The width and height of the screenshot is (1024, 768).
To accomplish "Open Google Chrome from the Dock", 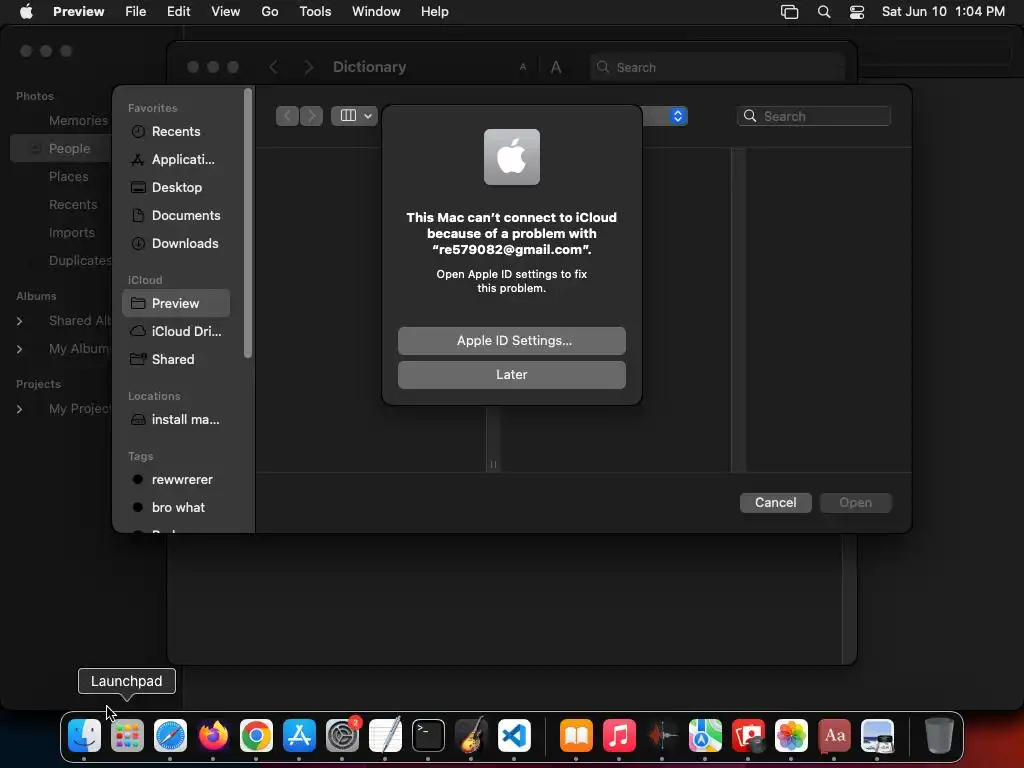I will [x=256, y=736].
